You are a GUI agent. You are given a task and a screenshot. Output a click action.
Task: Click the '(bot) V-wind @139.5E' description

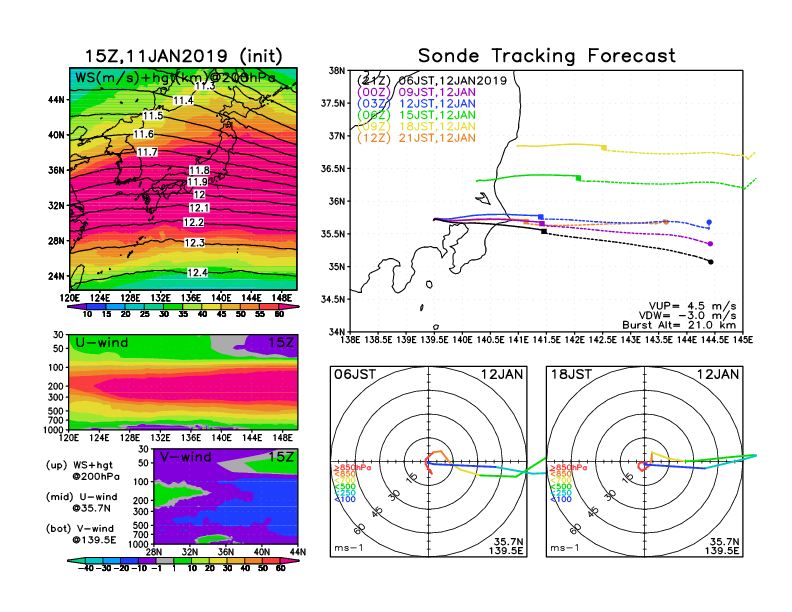[81, 534]
